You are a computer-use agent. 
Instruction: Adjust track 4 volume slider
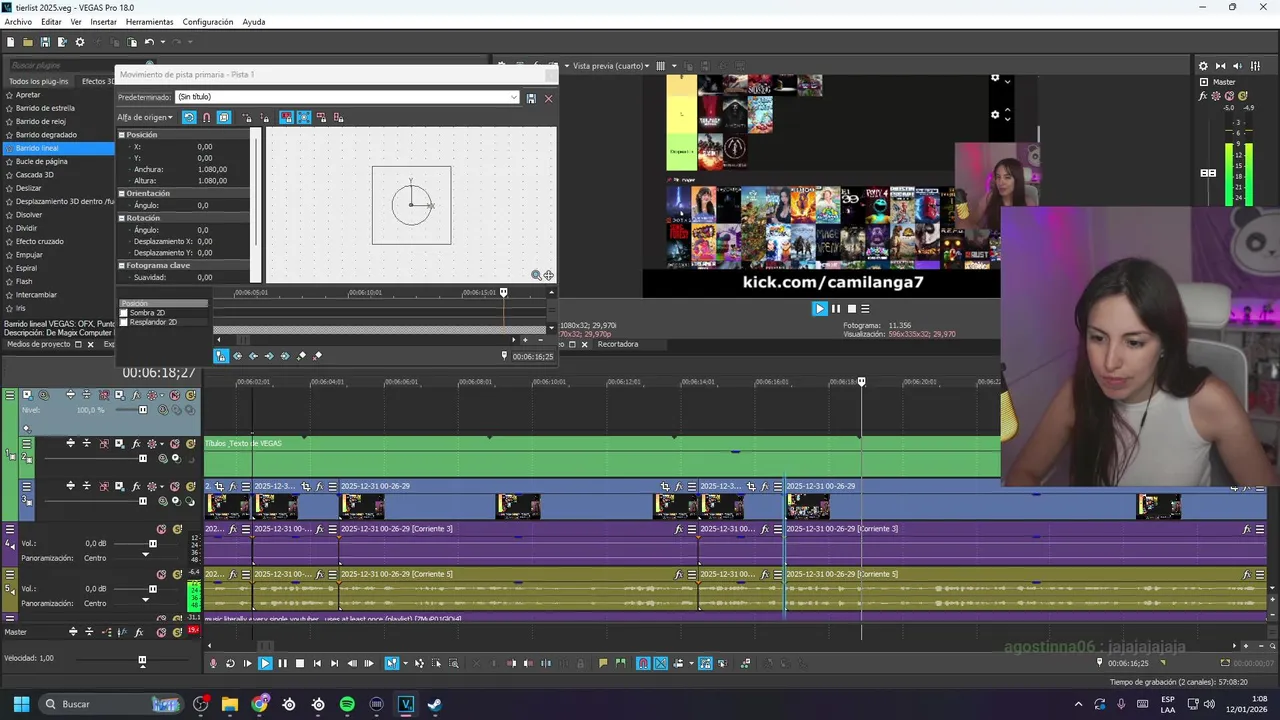click(x=152, y=544)
